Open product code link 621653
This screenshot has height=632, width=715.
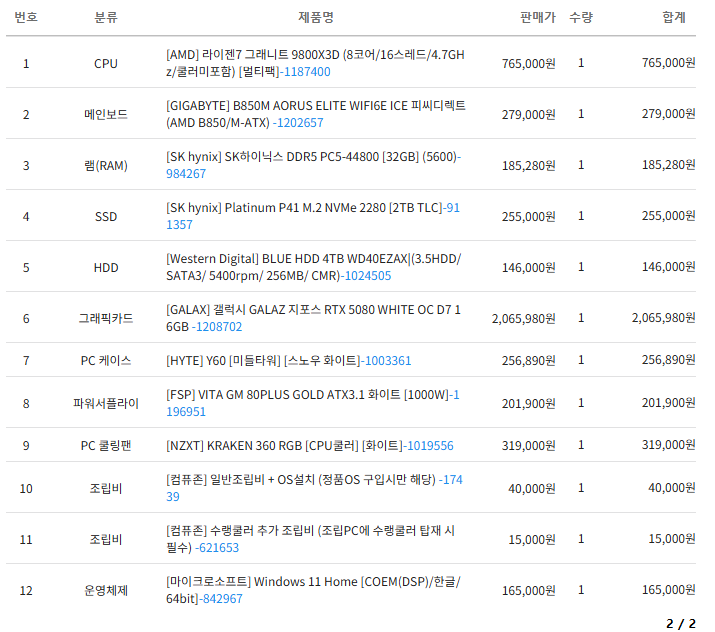tap(219, 548)
